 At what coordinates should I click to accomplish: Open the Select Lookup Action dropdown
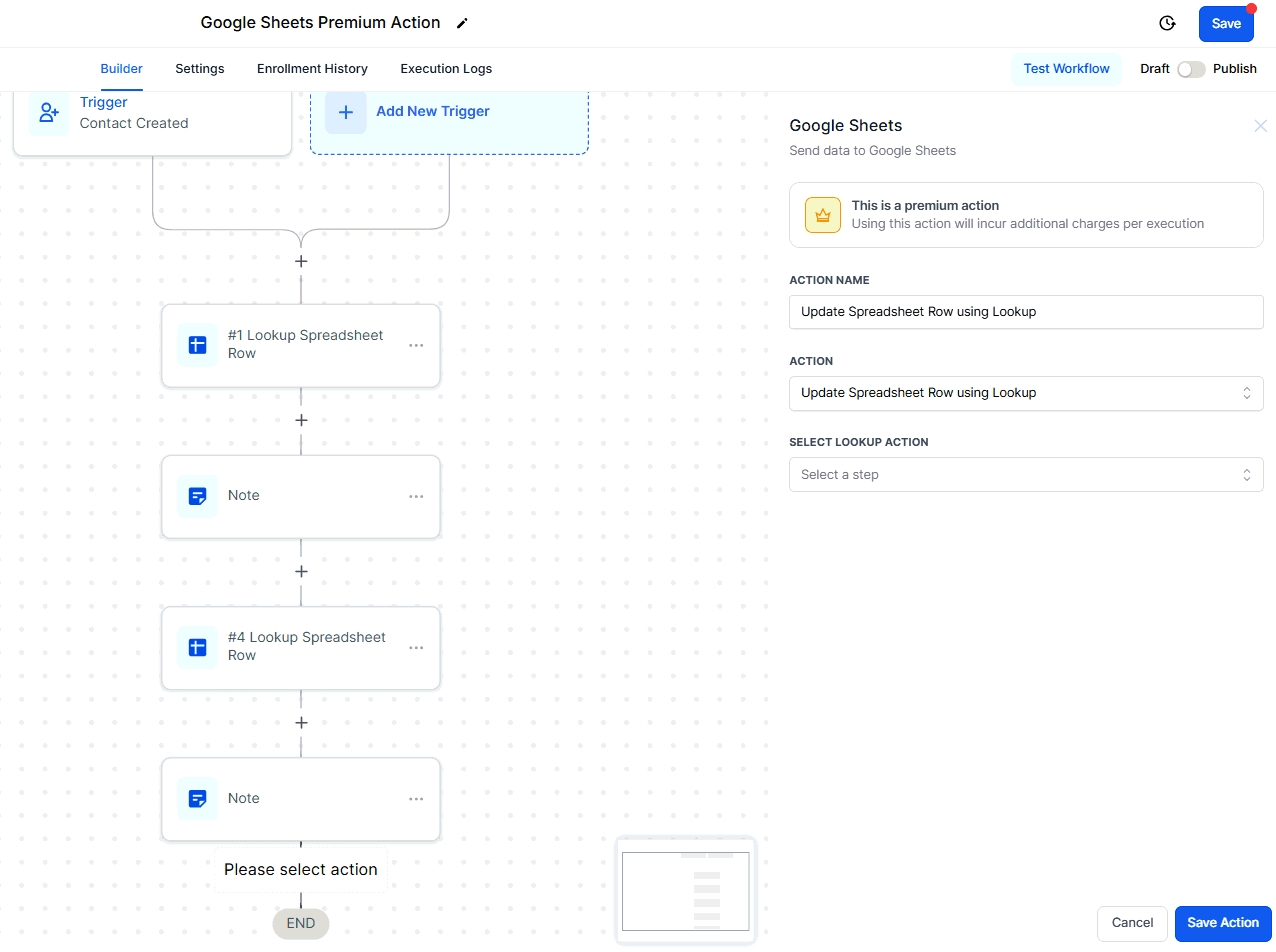[1025, 475]
